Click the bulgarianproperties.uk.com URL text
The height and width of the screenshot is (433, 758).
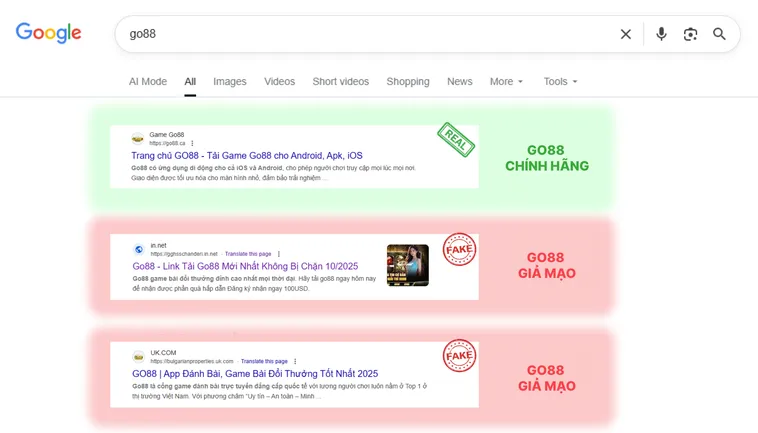click(x=192, y=361)
